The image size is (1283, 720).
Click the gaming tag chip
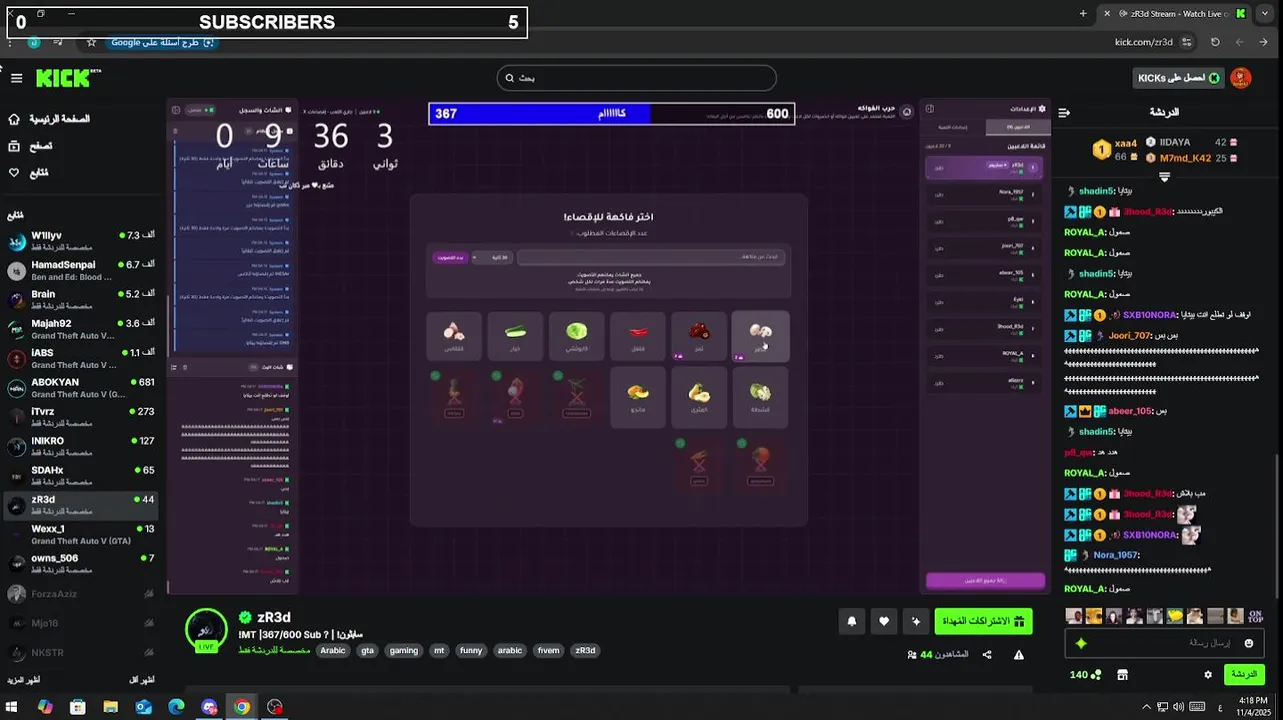pos(404,650)
